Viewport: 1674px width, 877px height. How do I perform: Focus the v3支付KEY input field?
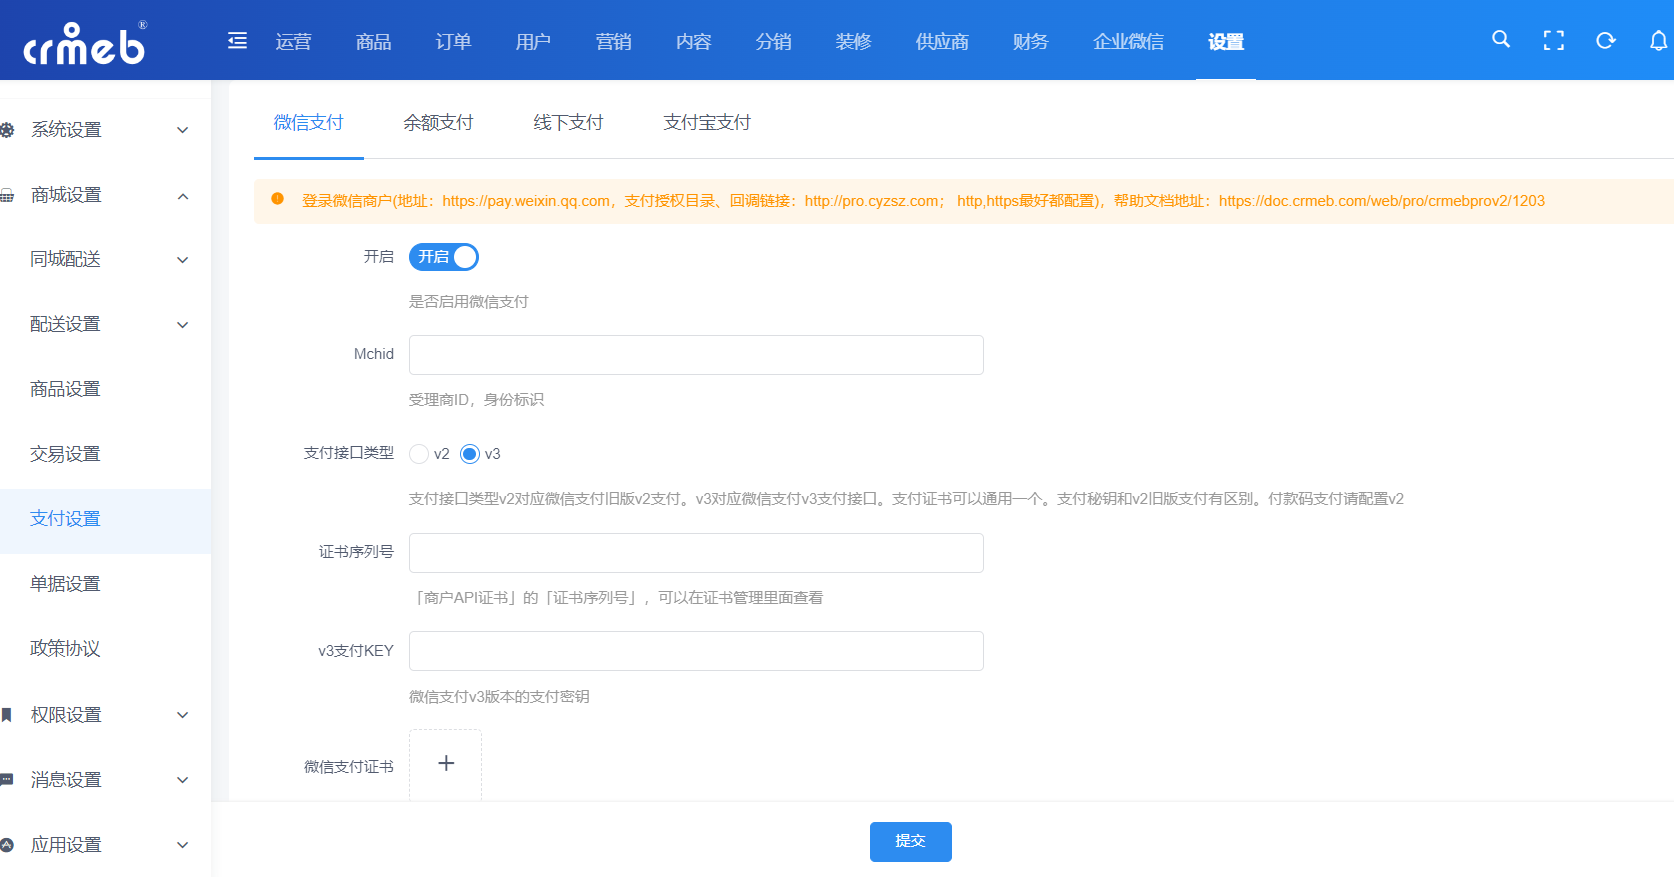pos(696,651)
